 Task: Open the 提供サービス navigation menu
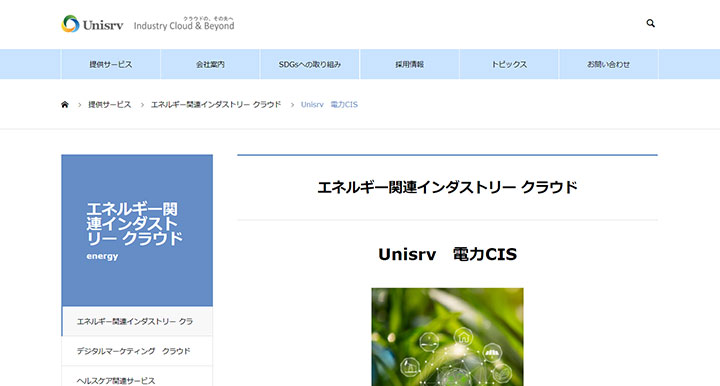[111, 64]
